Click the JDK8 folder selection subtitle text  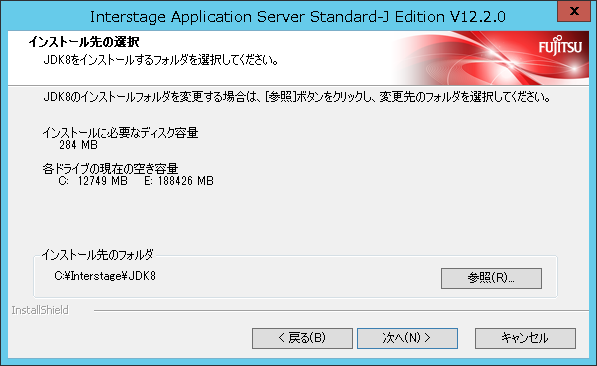[161, 60]
